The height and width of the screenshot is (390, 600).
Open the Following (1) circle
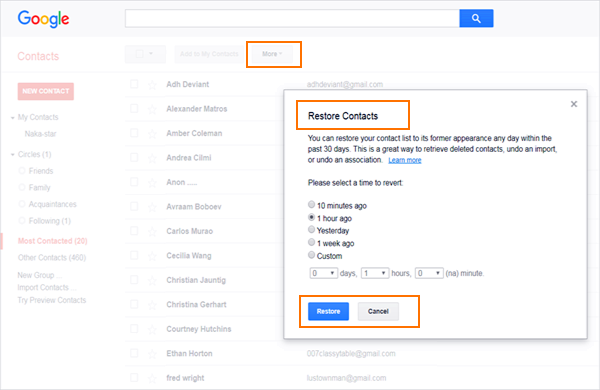click(x=50, y=221)
